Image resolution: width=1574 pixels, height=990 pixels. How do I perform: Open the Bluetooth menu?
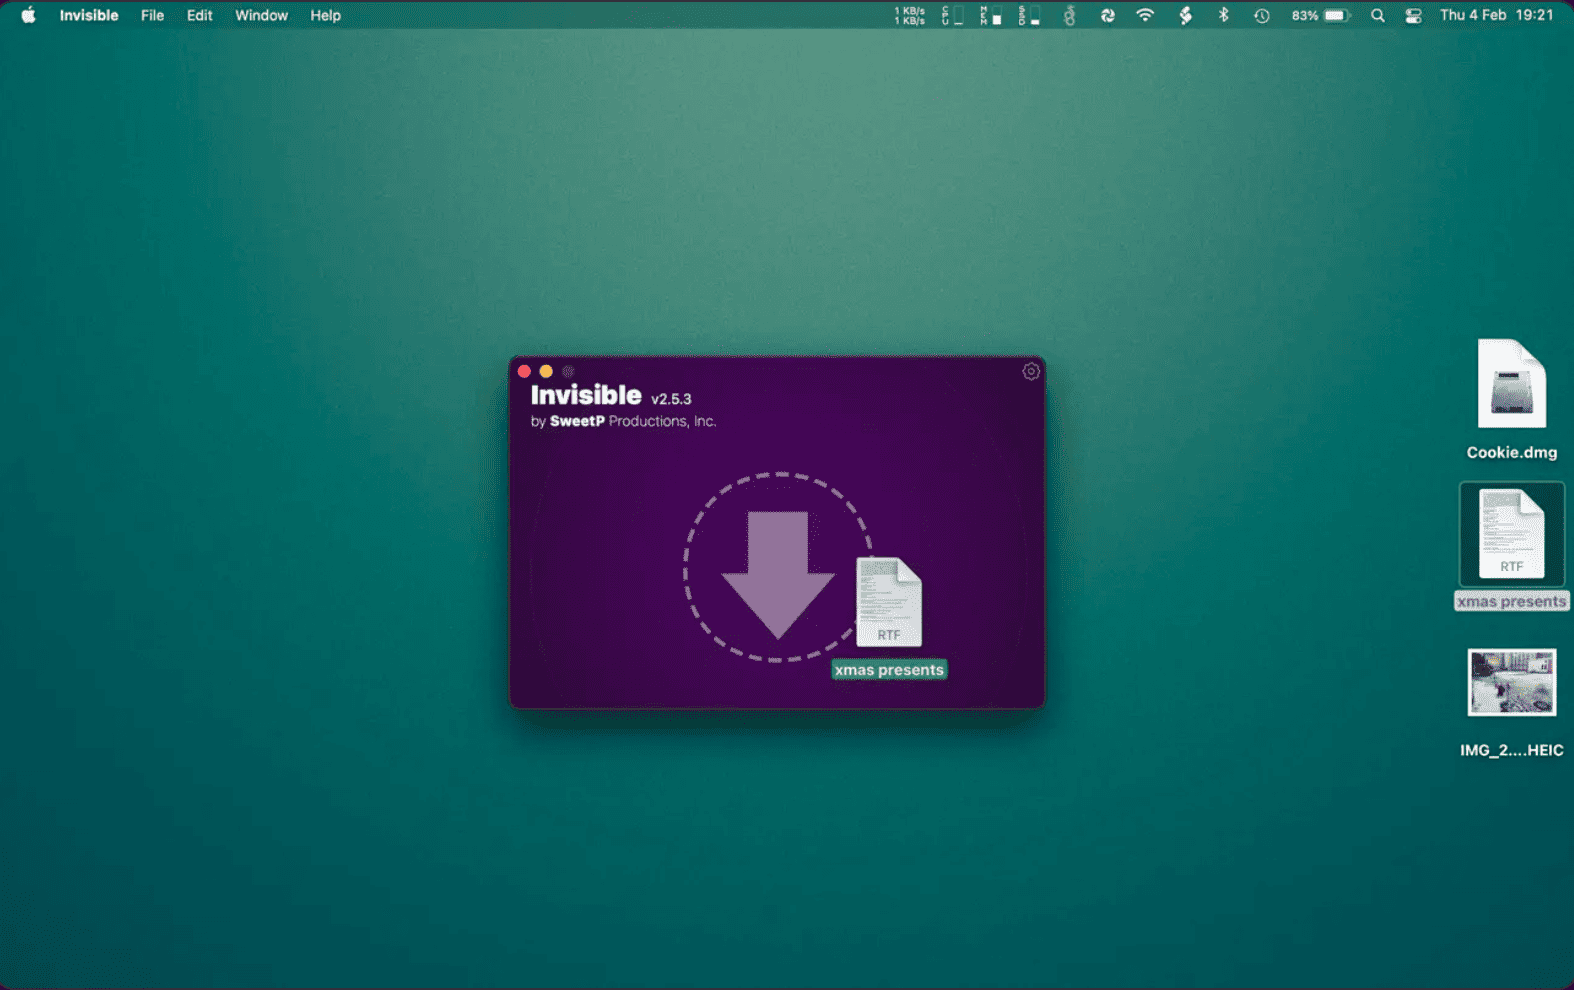click(1223, 15)
